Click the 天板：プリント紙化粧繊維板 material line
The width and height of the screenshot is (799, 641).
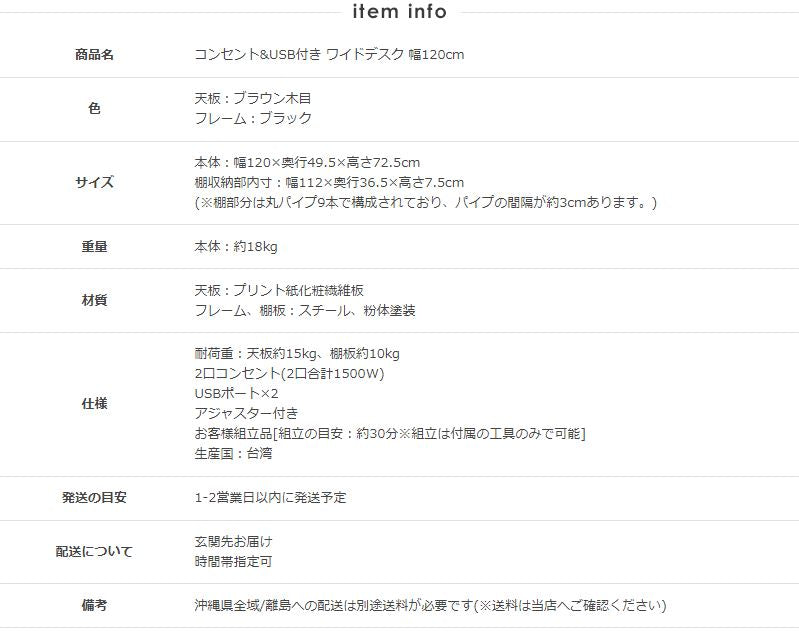coord(279,290)
